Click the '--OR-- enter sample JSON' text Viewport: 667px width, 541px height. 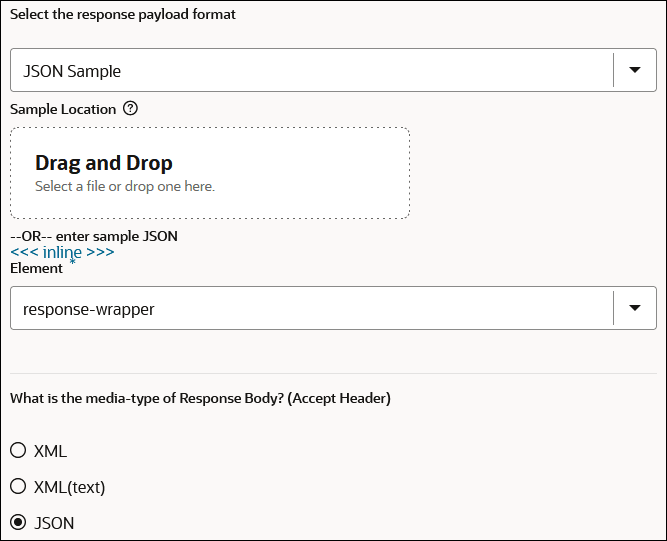tap(93, 236)
